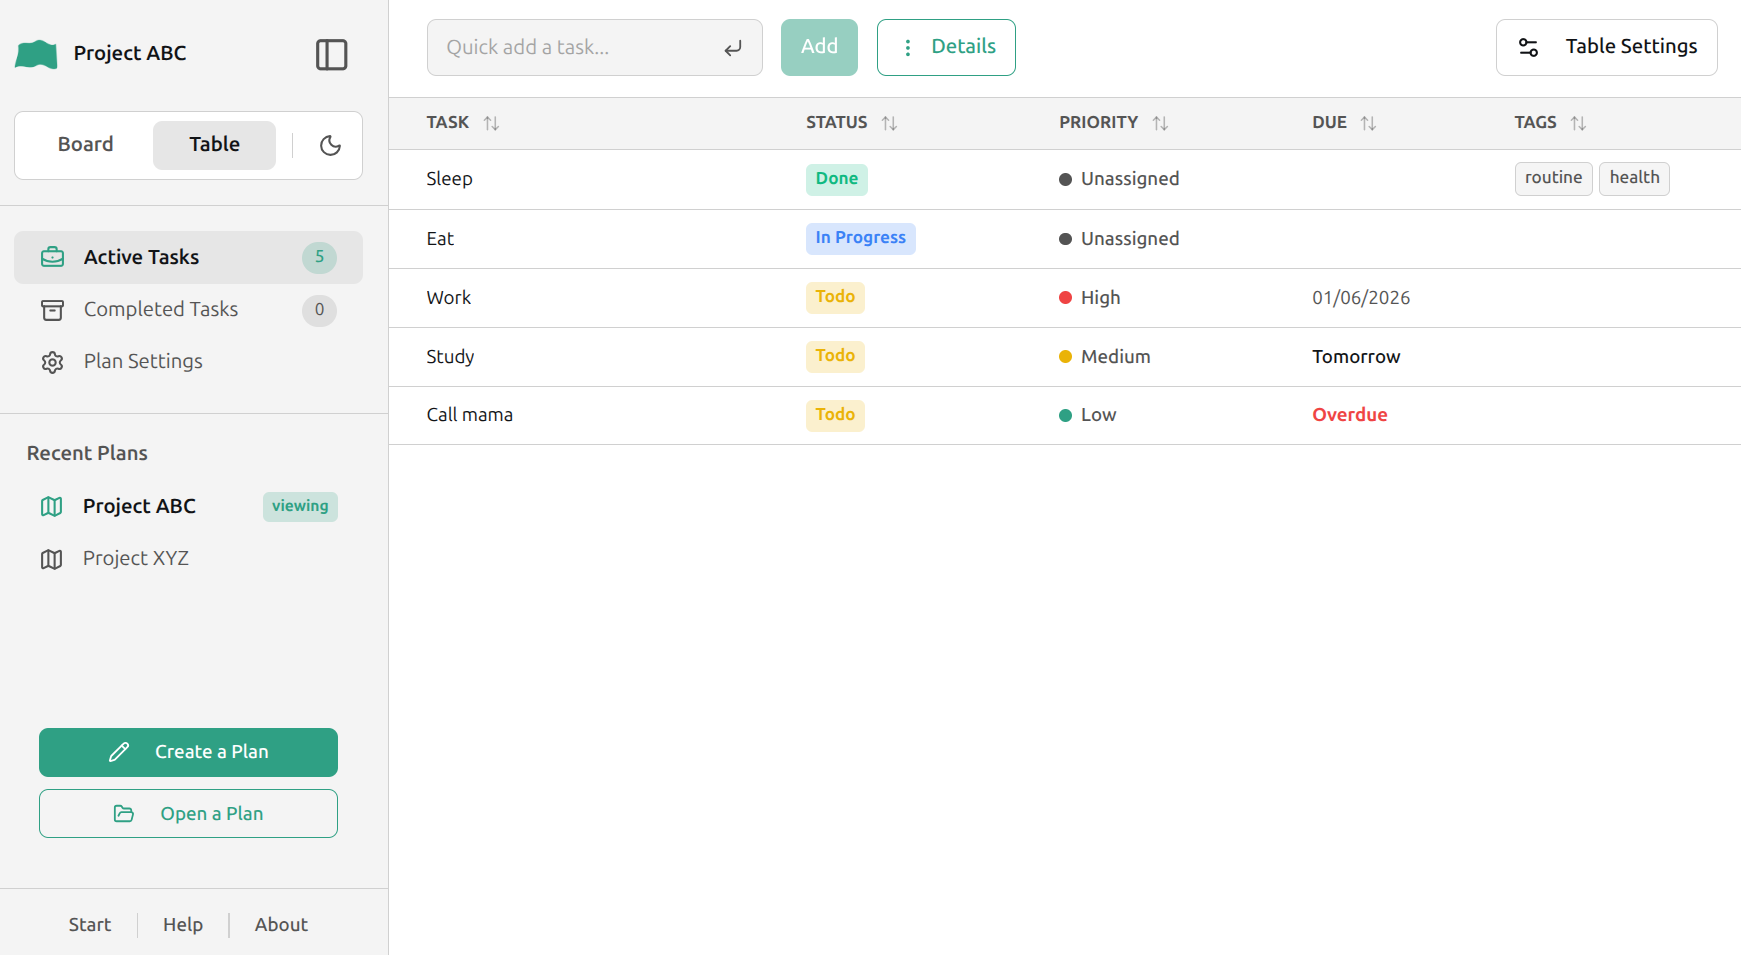Click the three-dot icon in Details button
The height and width of the screenshot is (955, 1741).
(x=907, y=48)
